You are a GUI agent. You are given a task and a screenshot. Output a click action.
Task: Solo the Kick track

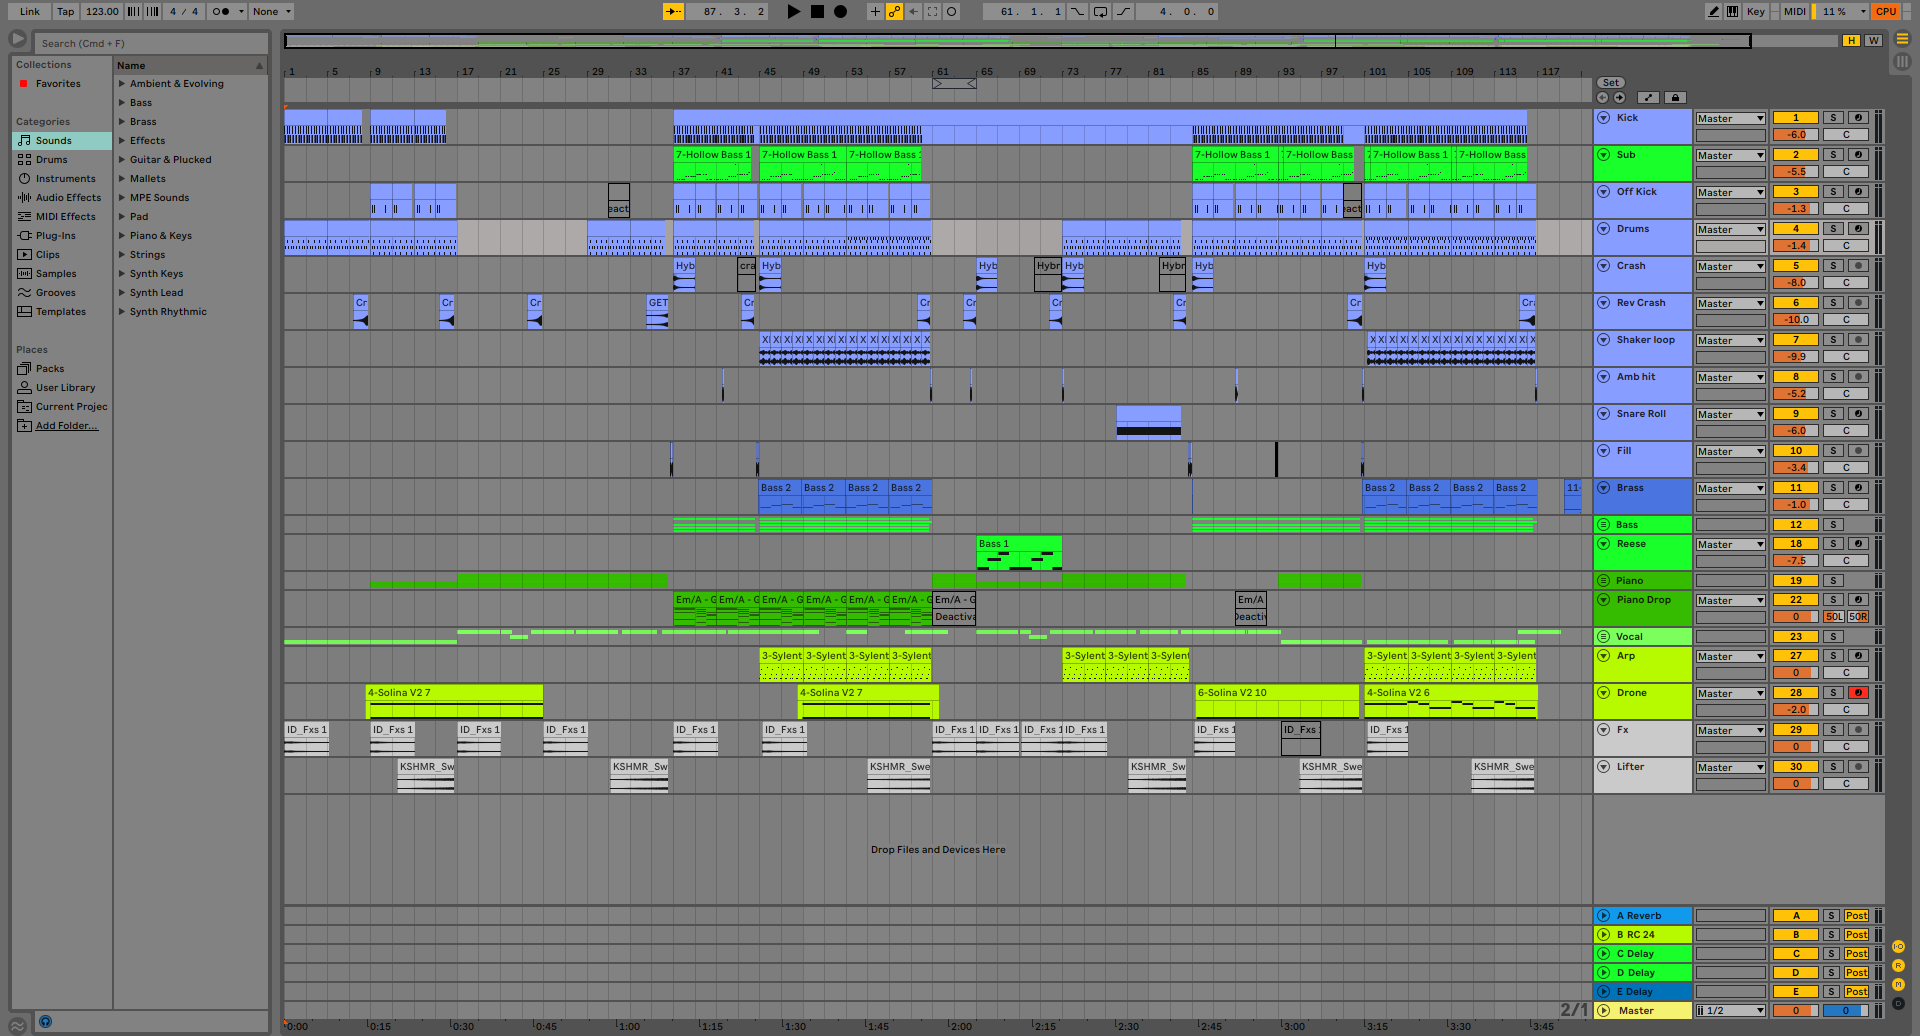pyautogui.click(x=1833, y=118)
